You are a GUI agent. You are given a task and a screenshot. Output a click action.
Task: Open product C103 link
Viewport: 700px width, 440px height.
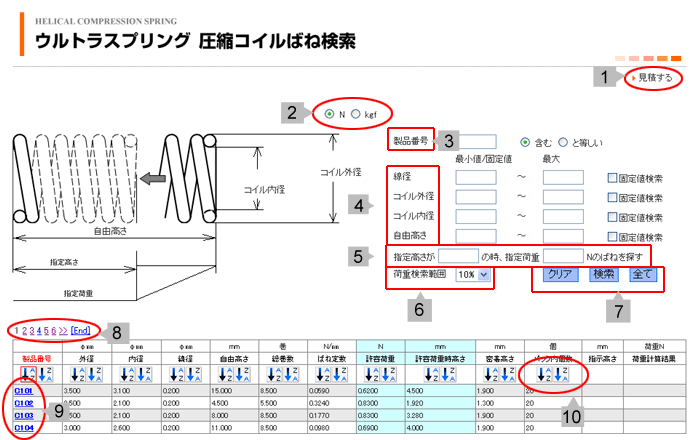click(24, 415)
